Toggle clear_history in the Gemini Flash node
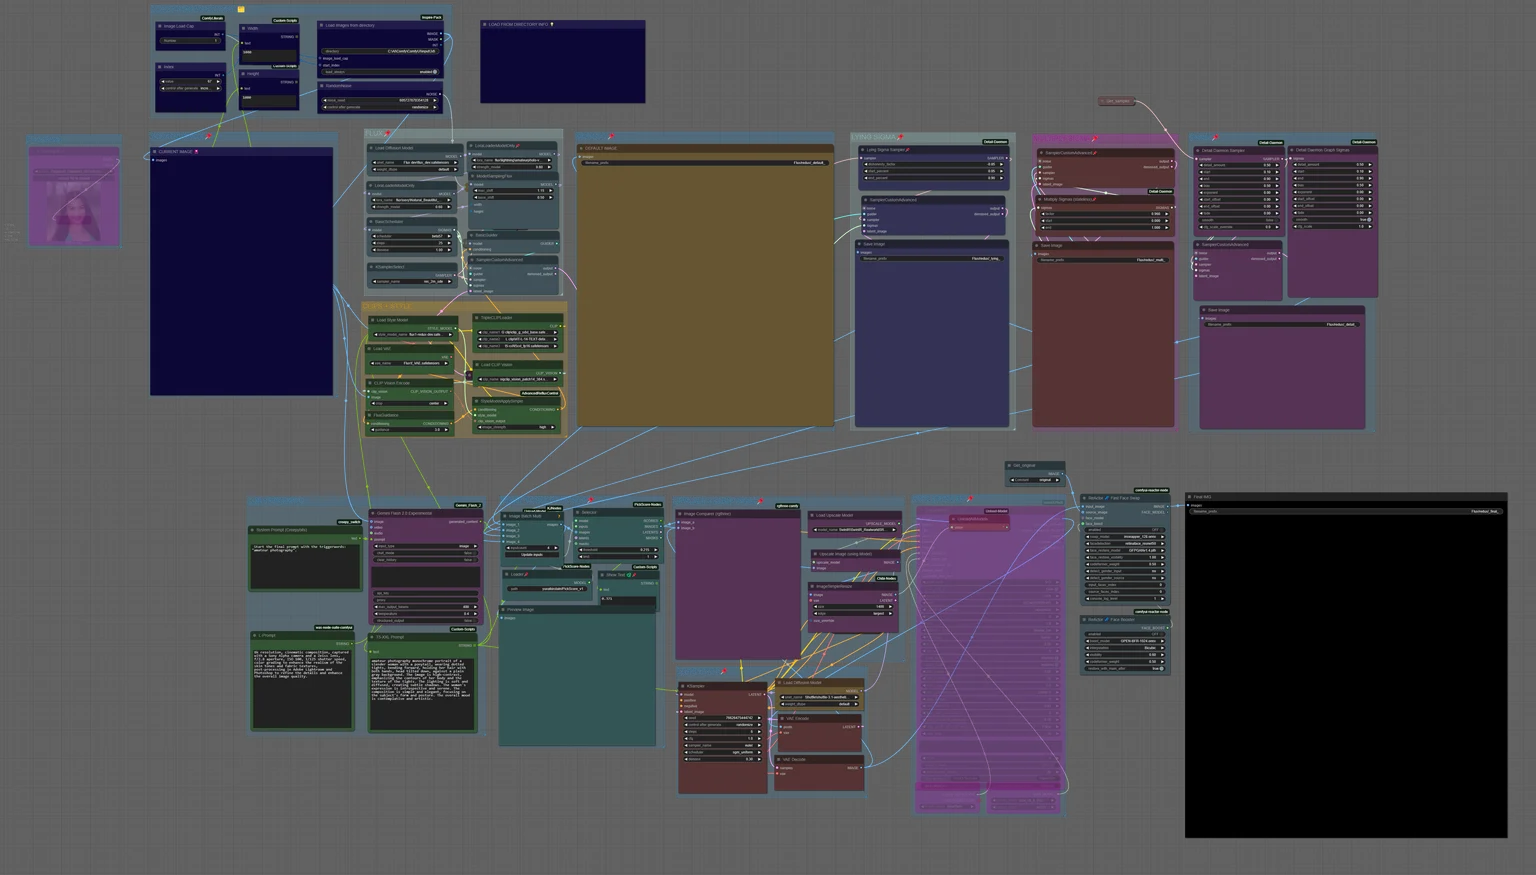This screenshot has width=1536, height=875. pos(425,560)
